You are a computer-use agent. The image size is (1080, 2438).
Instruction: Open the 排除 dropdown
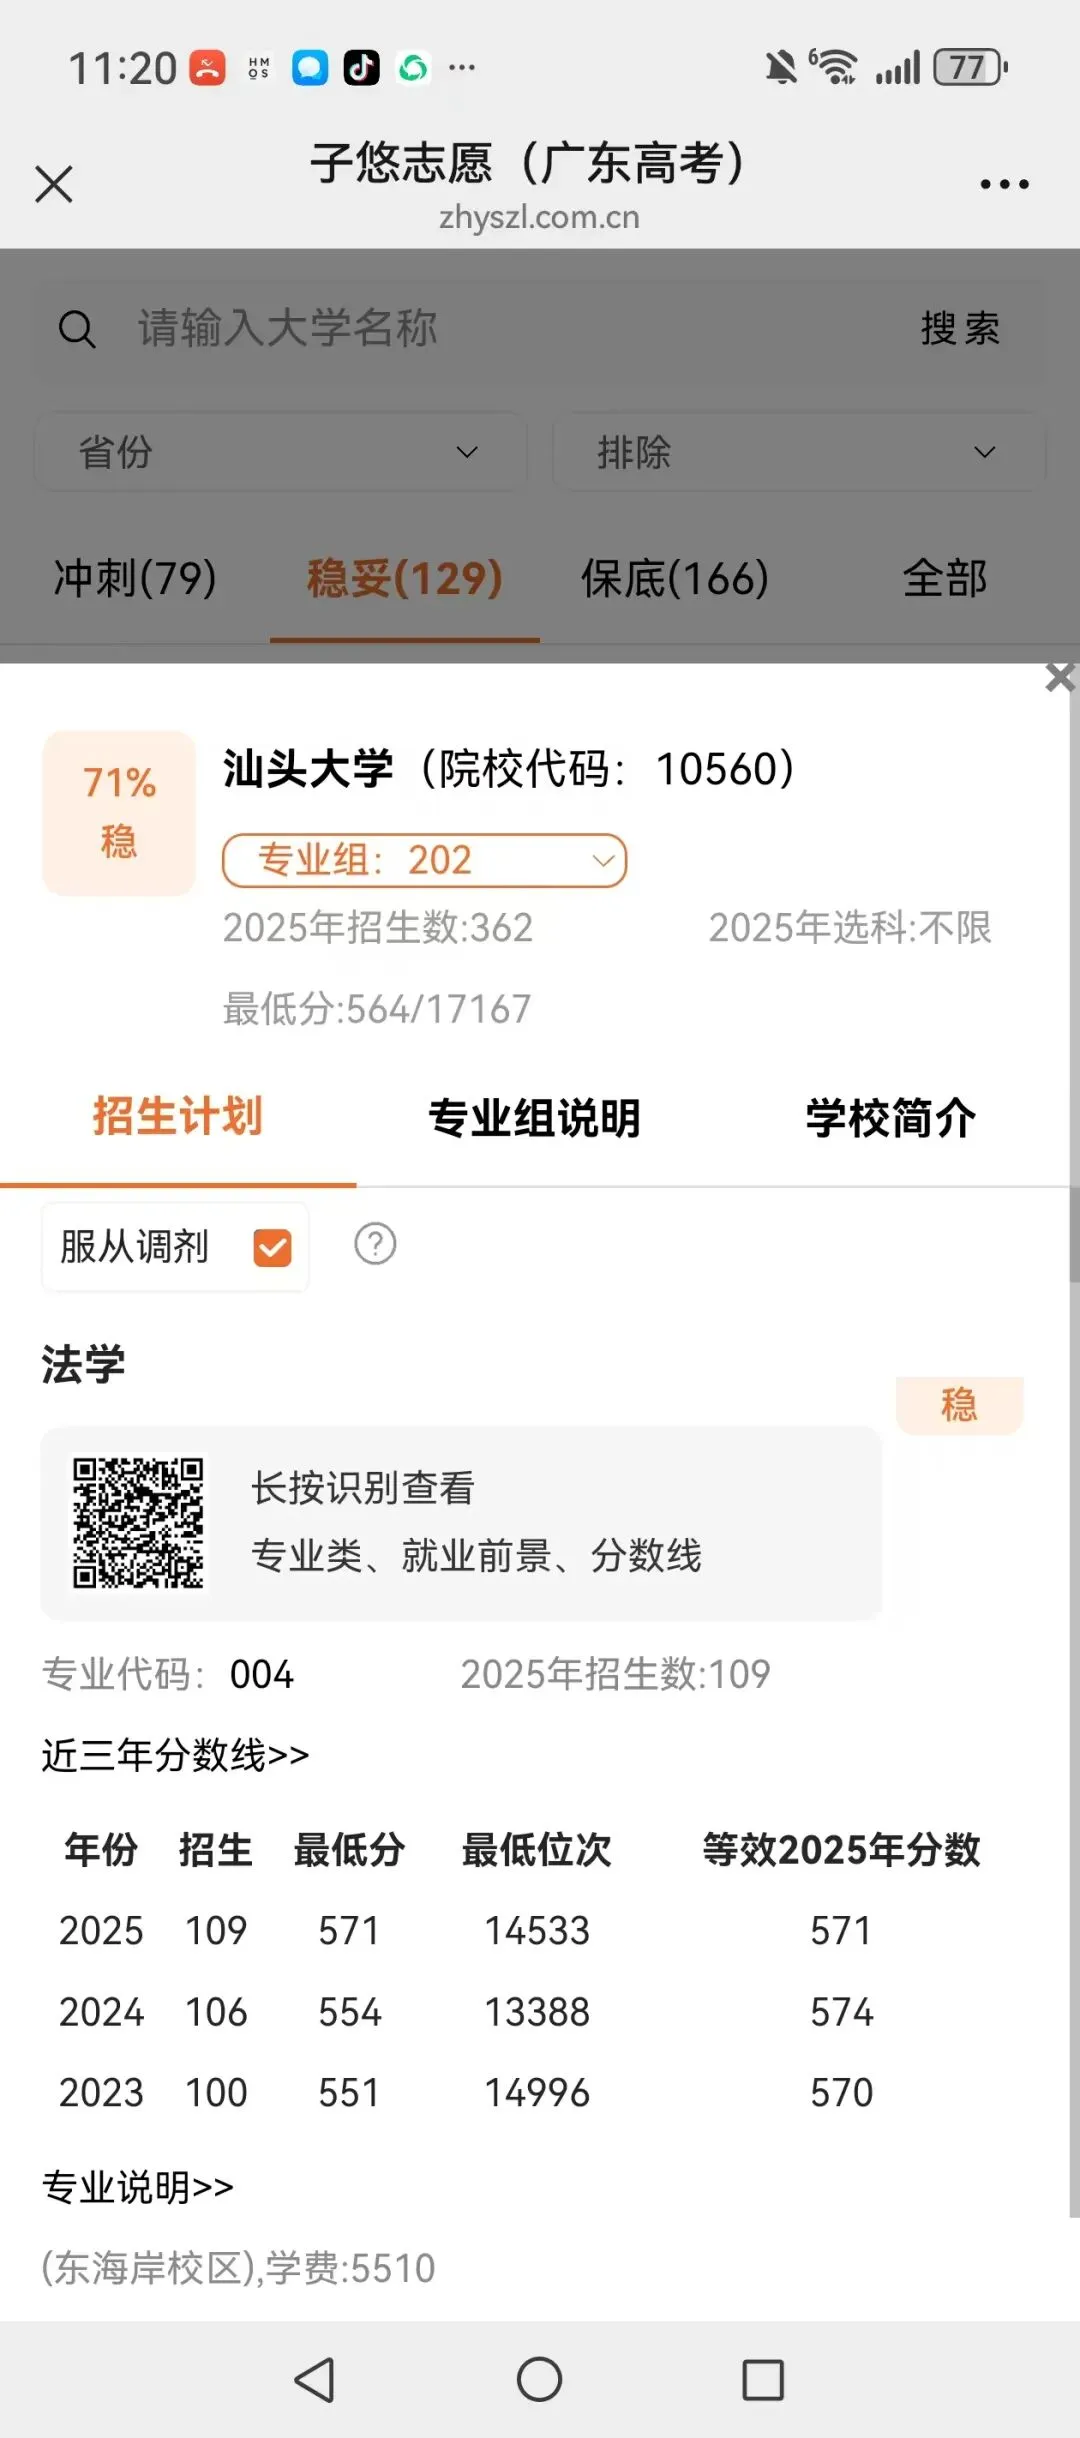(x=799, y=452)
